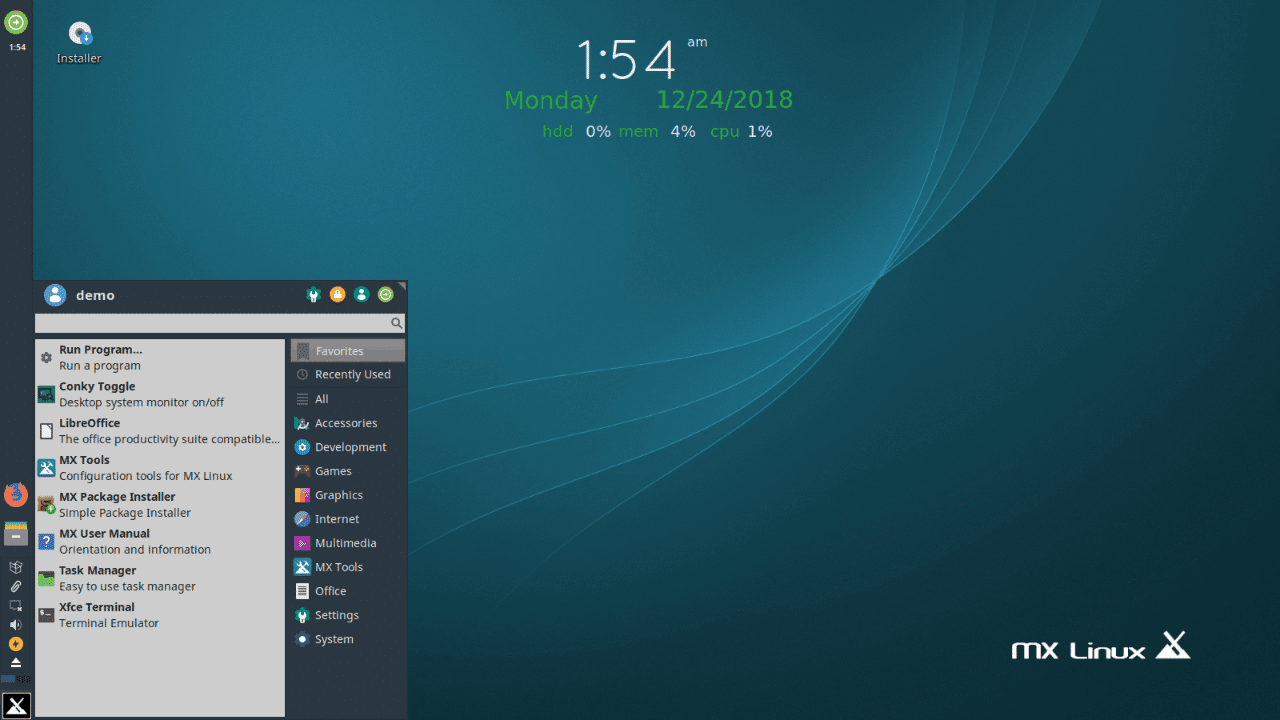Screen dimensions: 1280x720
Task: Click green log out icon in menu header
Action: (x=385, y=295)
